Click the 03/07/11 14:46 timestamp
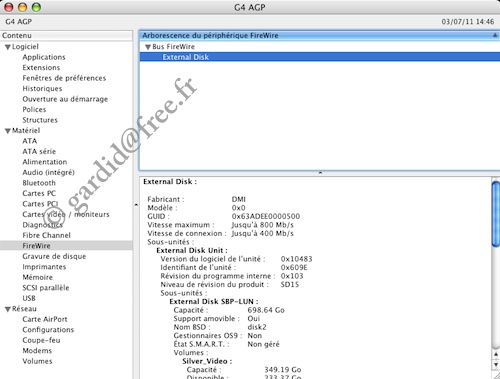 [468, 22]
